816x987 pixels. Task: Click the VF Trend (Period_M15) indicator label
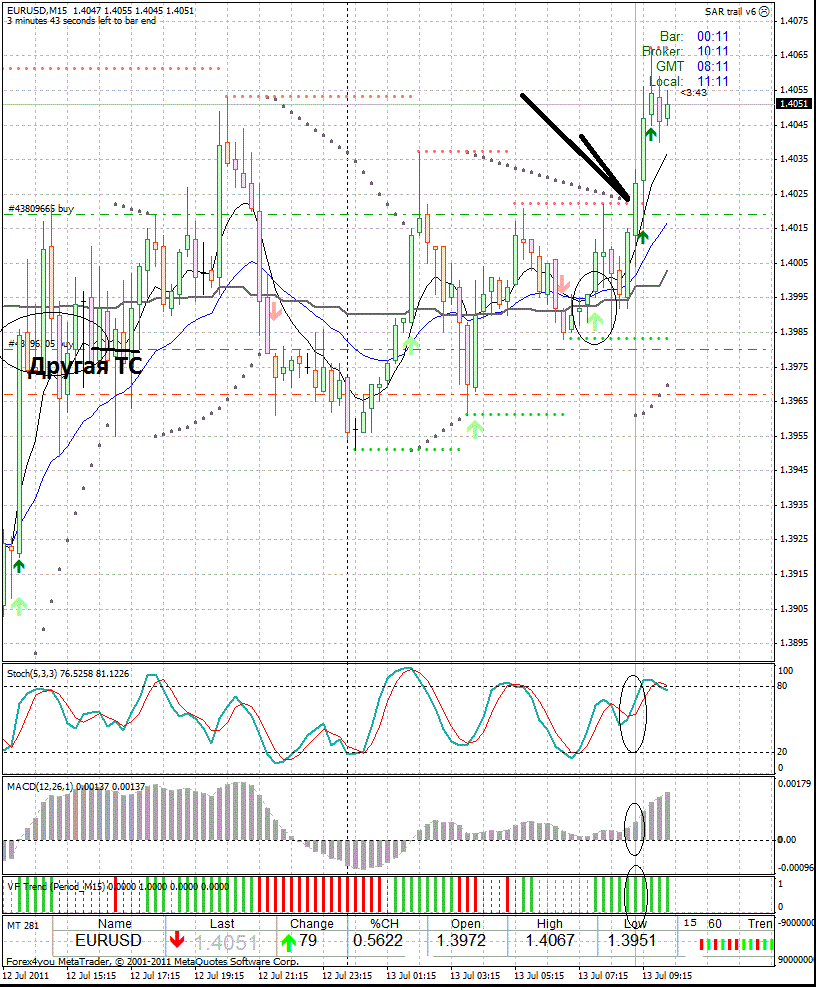pos(118,886)
